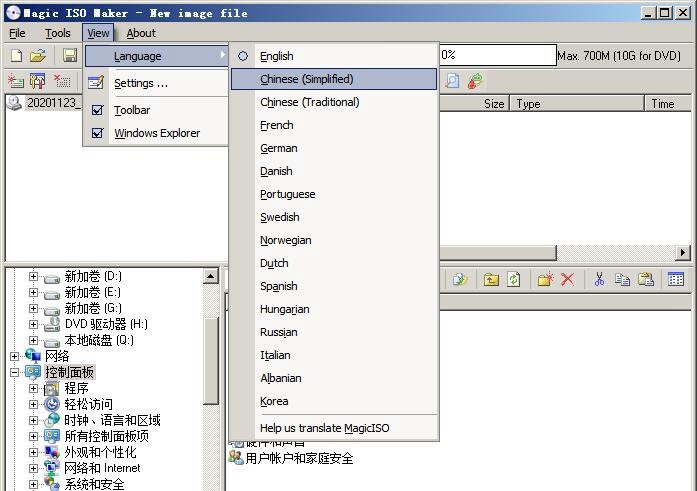This screenshot has width=697, height=491.
Task: Click the Delete item toolbar icon
Action: pos(62,81)
